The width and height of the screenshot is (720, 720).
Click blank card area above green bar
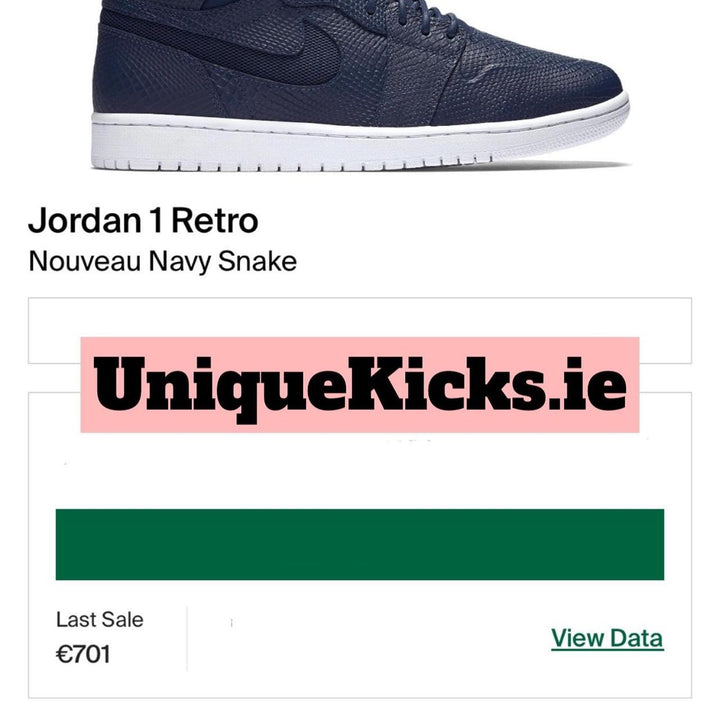point(360,473)
